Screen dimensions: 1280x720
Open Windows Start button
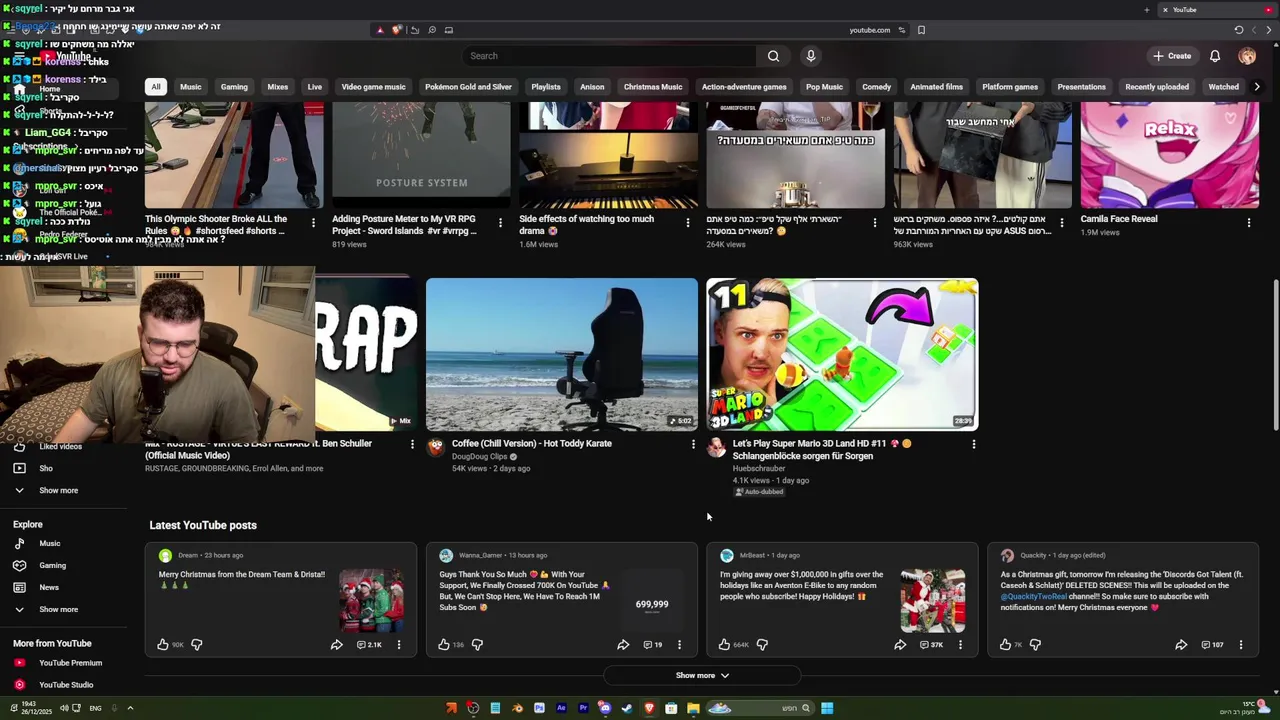tap(827, 708)
